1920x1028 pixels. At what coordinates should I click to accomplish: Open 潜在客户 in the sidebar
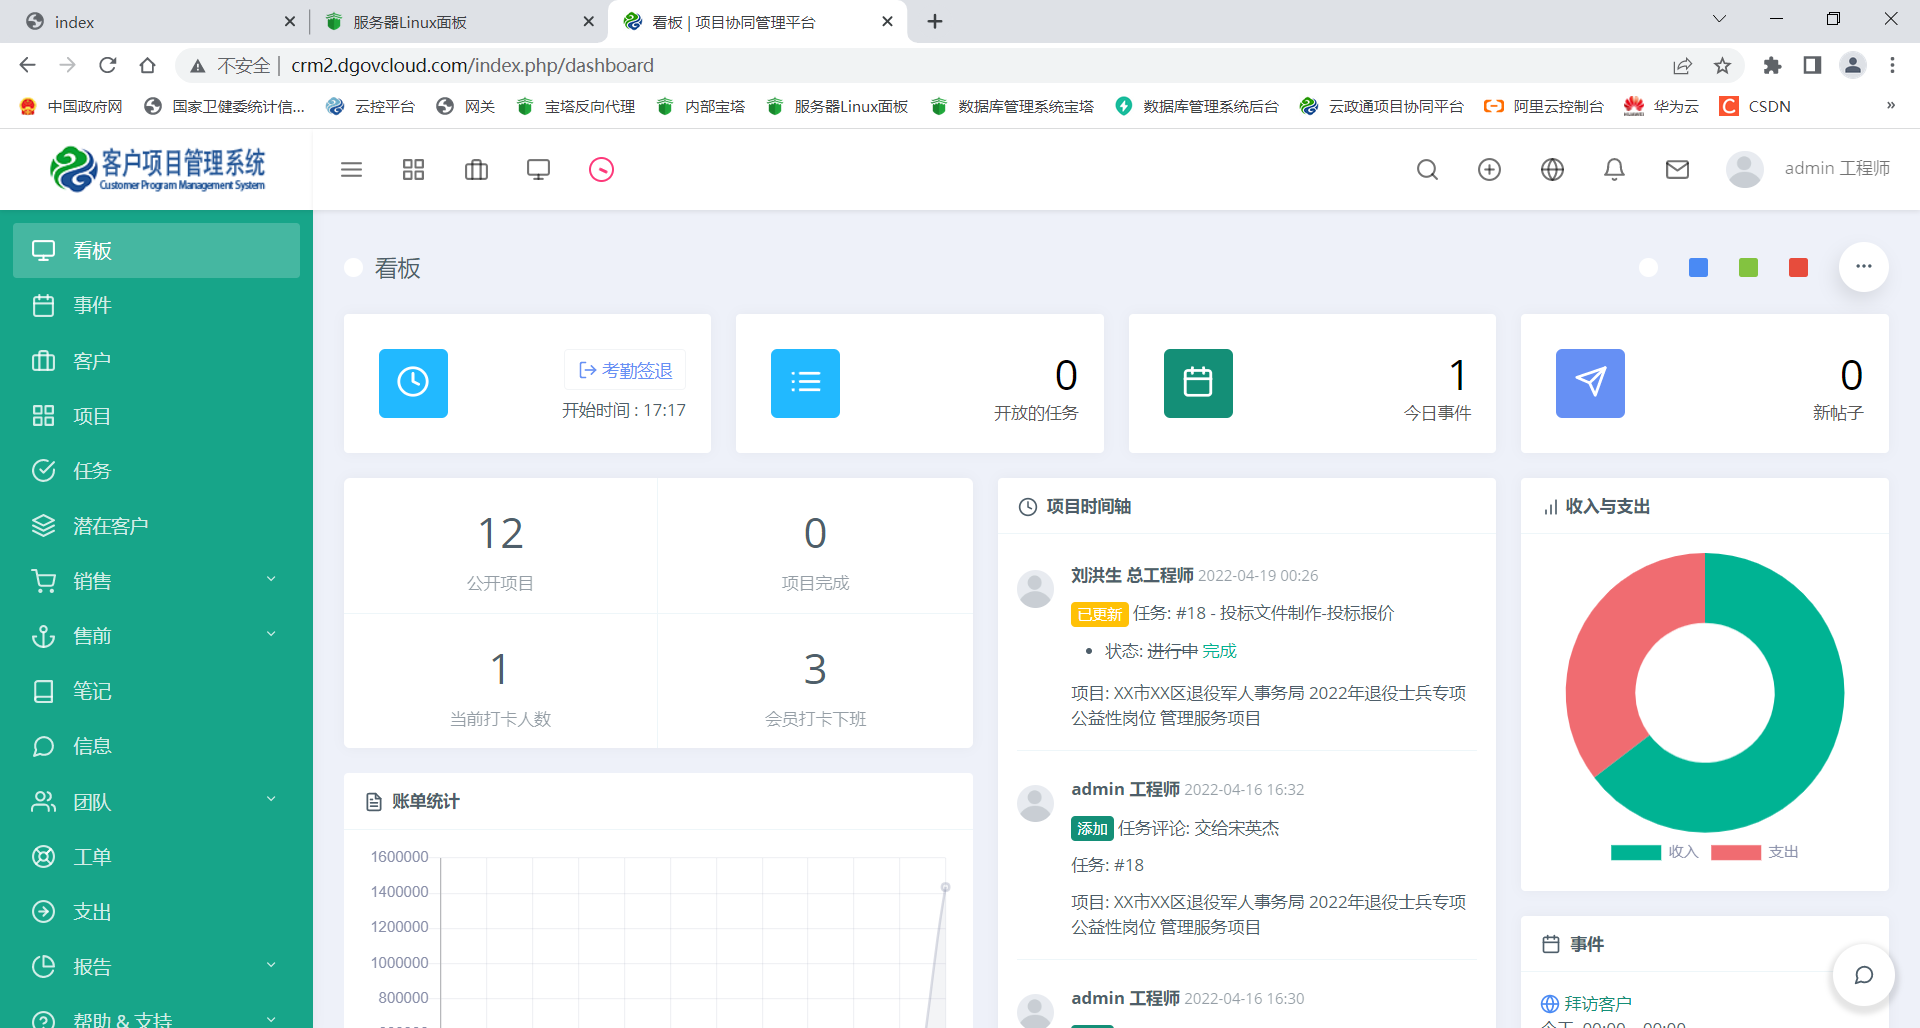[110, 526]
